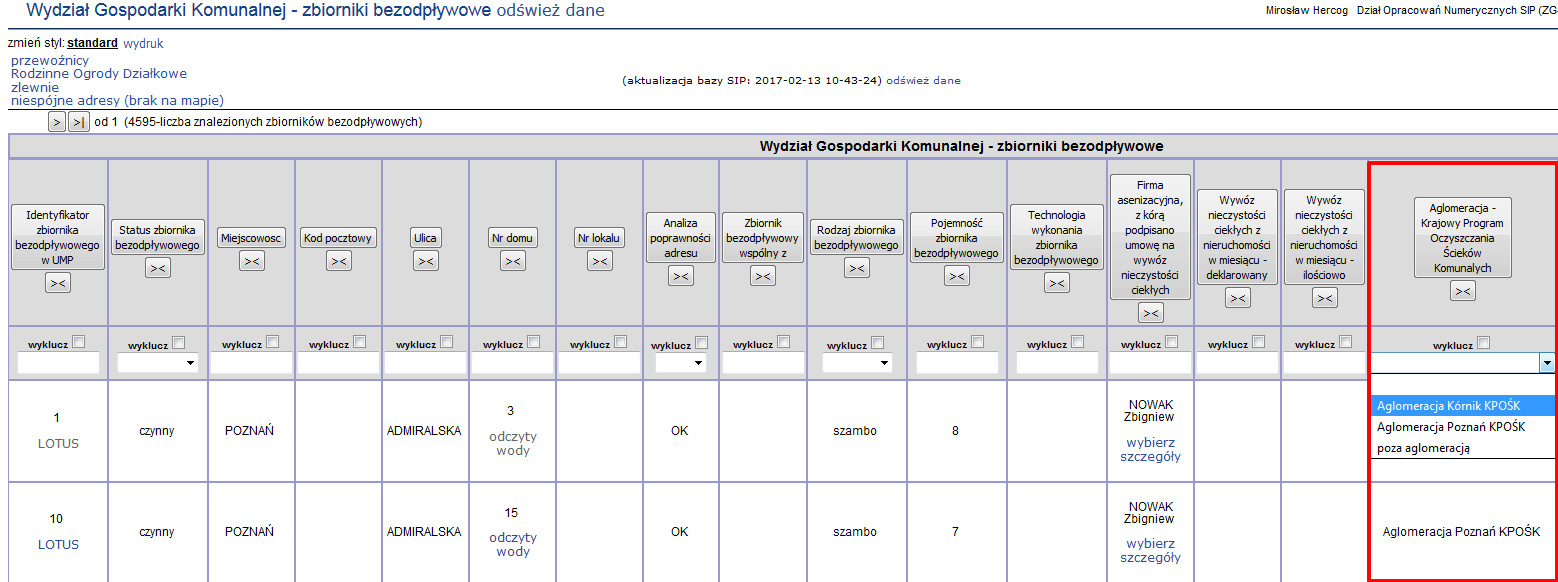Expand the Rodzaj zbiornika filter dropdown
Screen dimensions: 1558x582
(856, 363)
